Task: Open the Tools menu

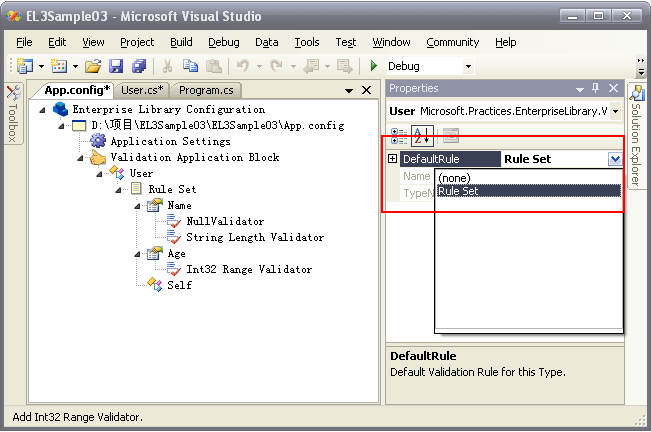Action: (307, 42)
